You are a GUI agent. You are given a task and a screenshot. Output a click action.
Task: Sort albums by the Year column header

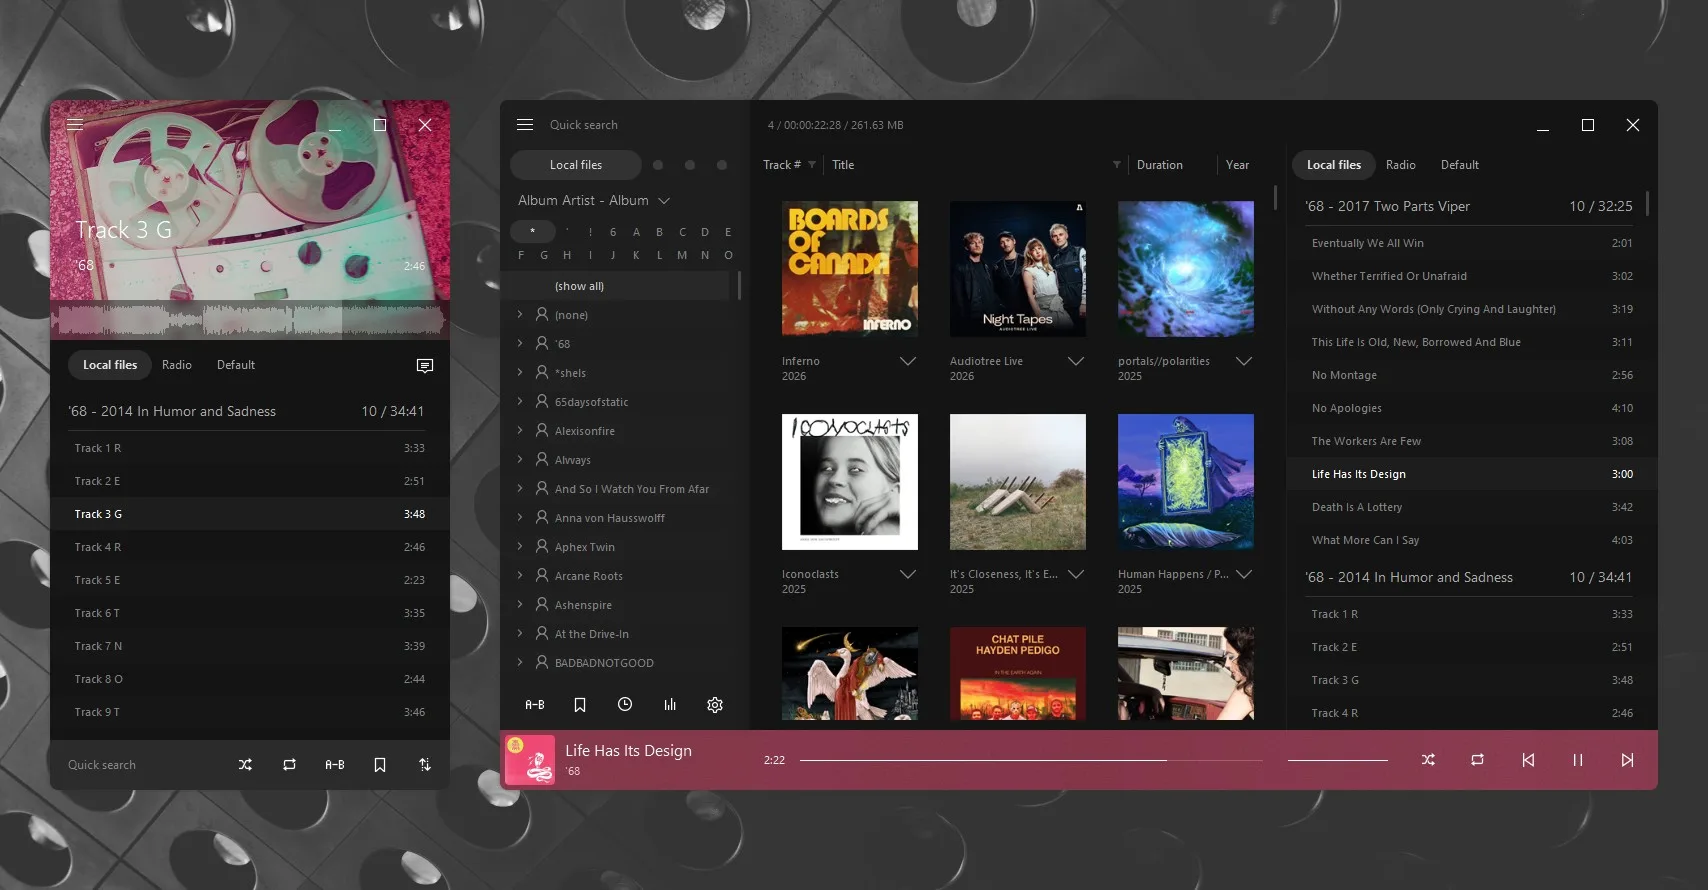click(x=1238, y=165)
